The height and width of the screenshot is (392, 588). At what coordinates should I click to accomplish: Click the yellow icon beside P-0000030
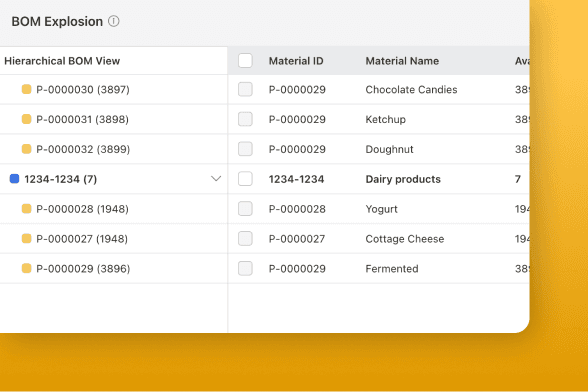27,89
